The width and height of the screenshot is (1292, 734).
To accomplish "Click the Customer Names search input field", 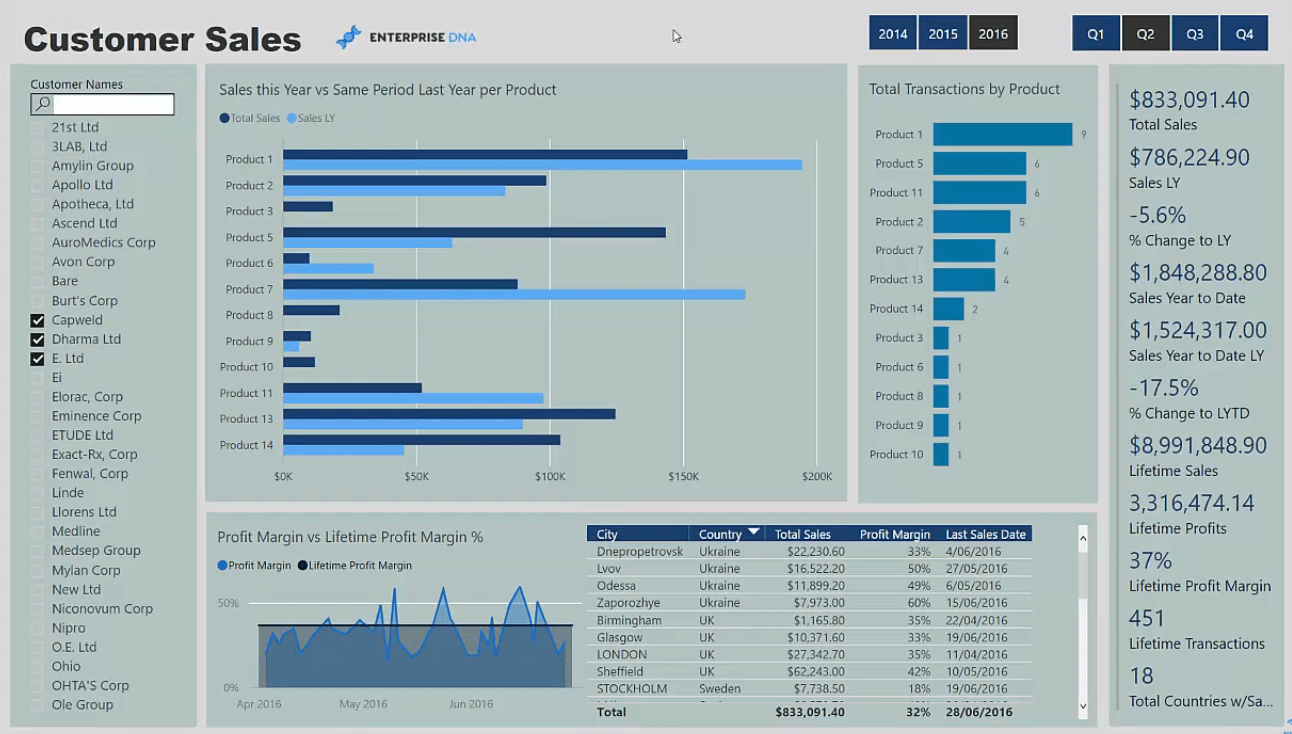I will coord(113,104).
